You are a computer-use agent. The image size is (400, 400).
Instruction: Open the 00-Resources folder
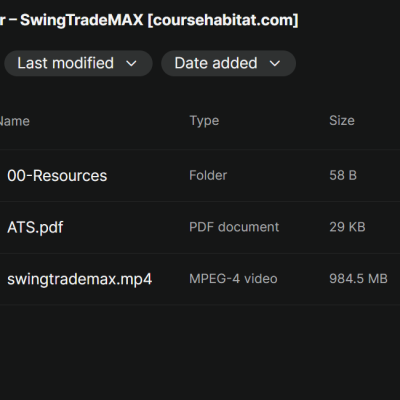[x=57, y=176]
